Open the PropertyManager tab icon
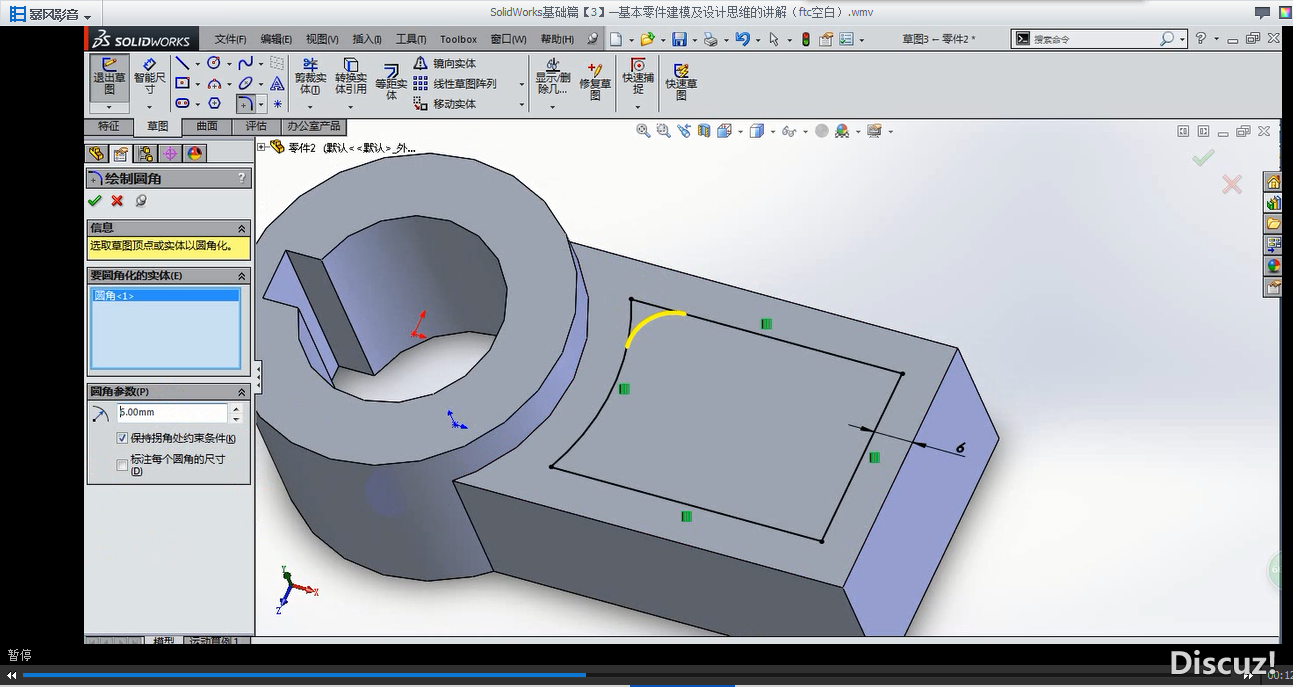 pos(121,154)
